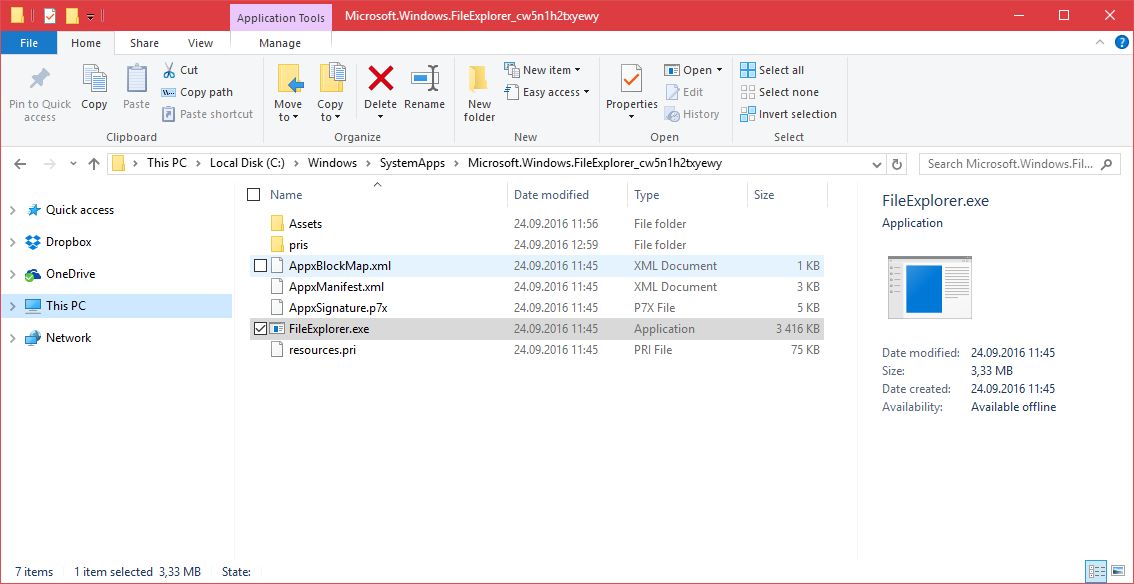The width and height of the screenshot is (1134, 584).
Task: Click Local Disk (C:) breadcrumb
Action: [x=247, y=163]
